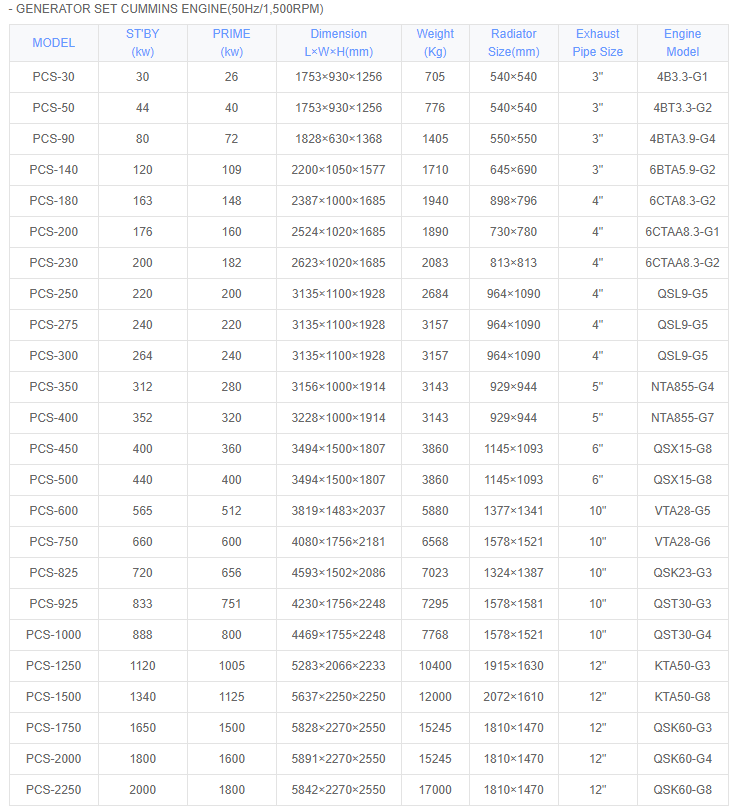The width and height of the screenshot is (735, 812).
Task: Click radiator size 2072×1610
Action: coord(514,697)
